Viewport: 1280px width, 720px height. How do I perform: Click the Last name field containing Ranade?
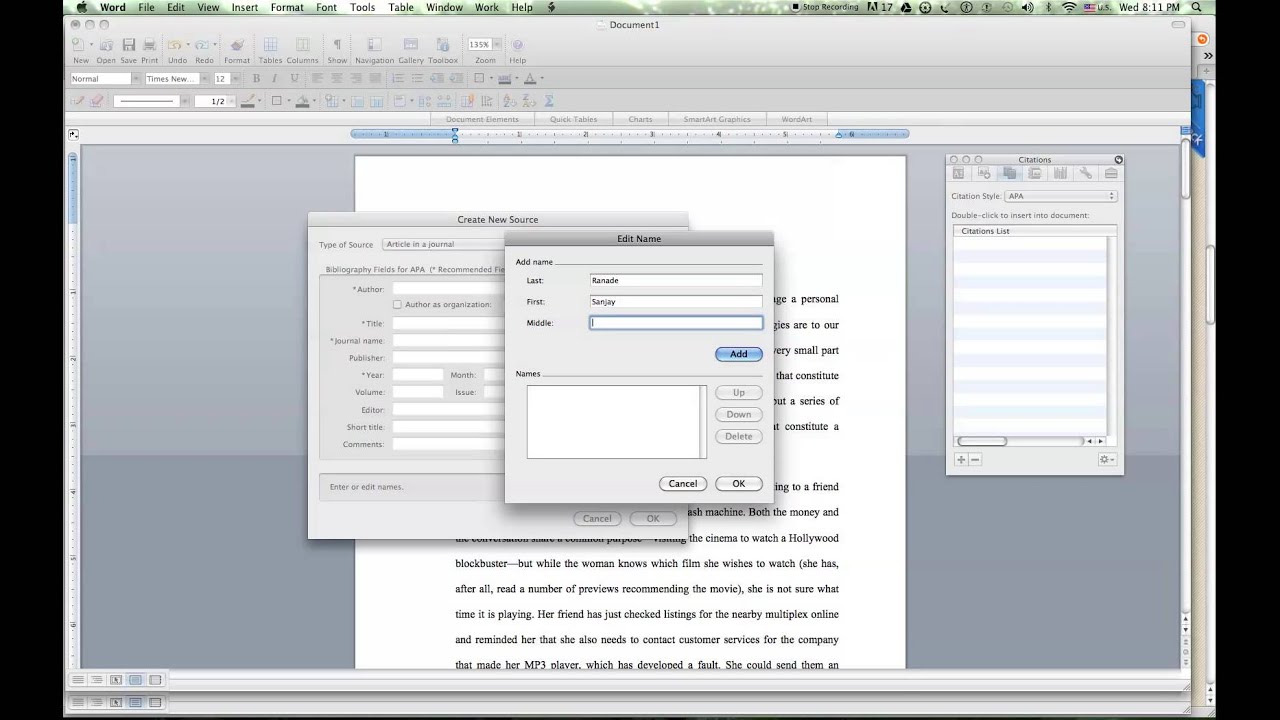coord(676,281)
